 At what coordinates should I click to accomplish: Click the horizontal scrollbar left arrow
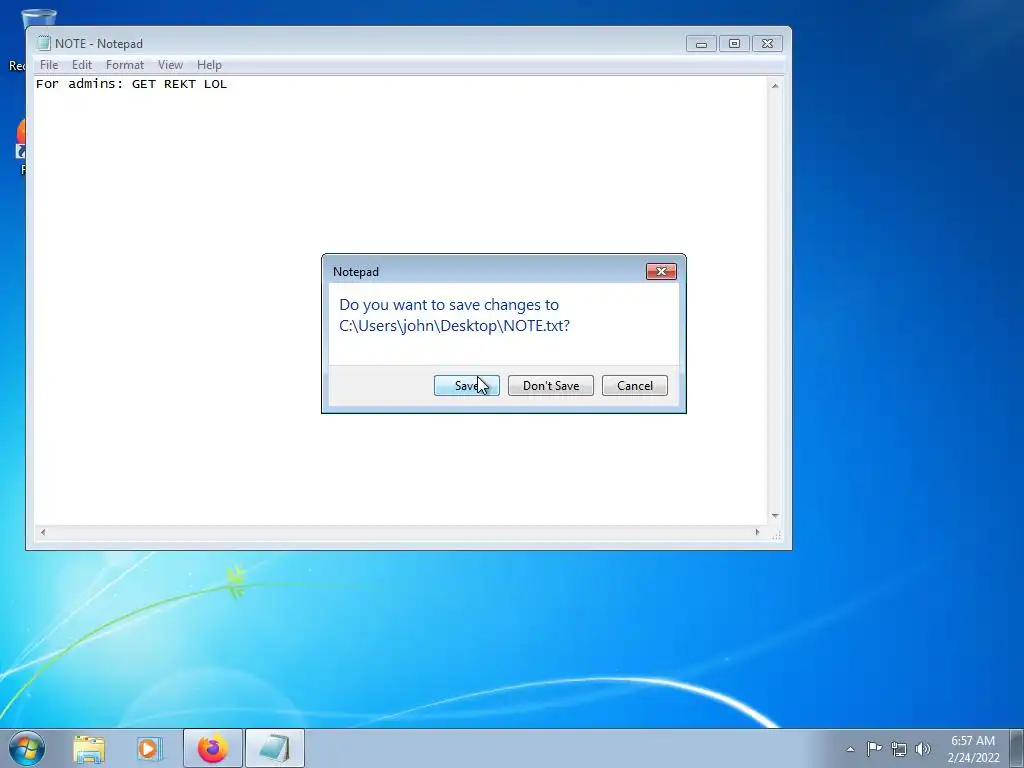pyautogui.click(x=43, y=532)
